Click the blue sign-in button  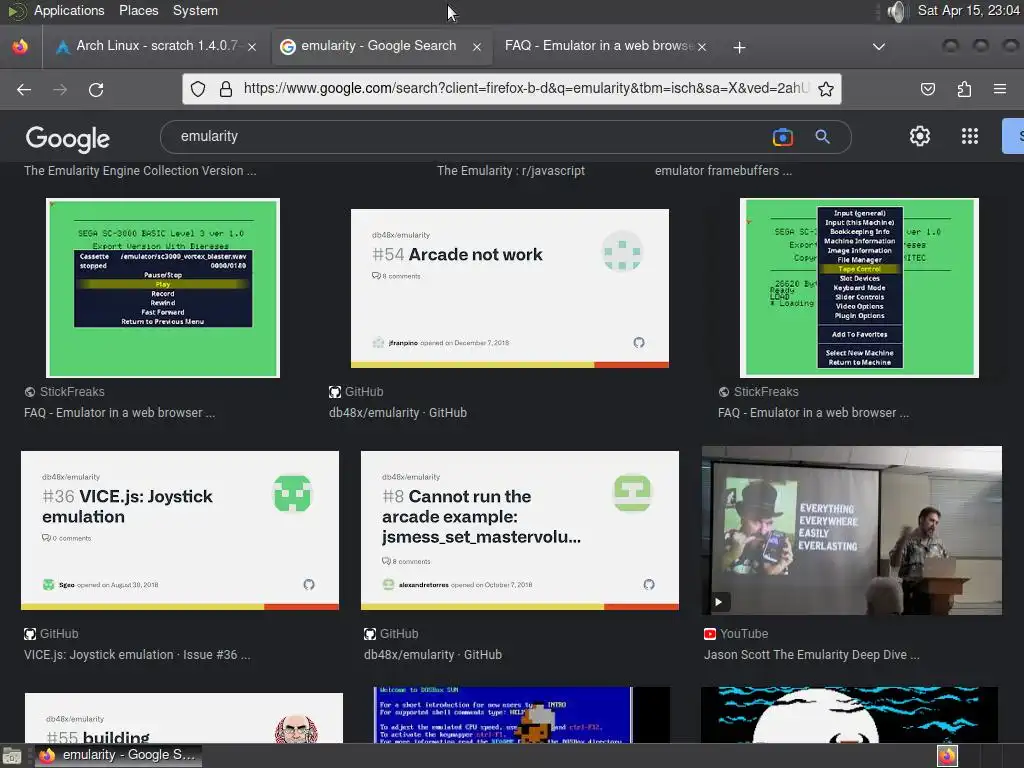pyautogui.click(x=1013, y=136)
